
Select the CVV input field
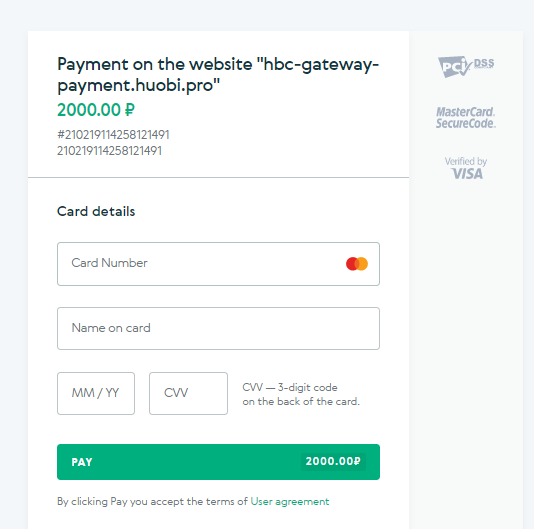[188, 393]
